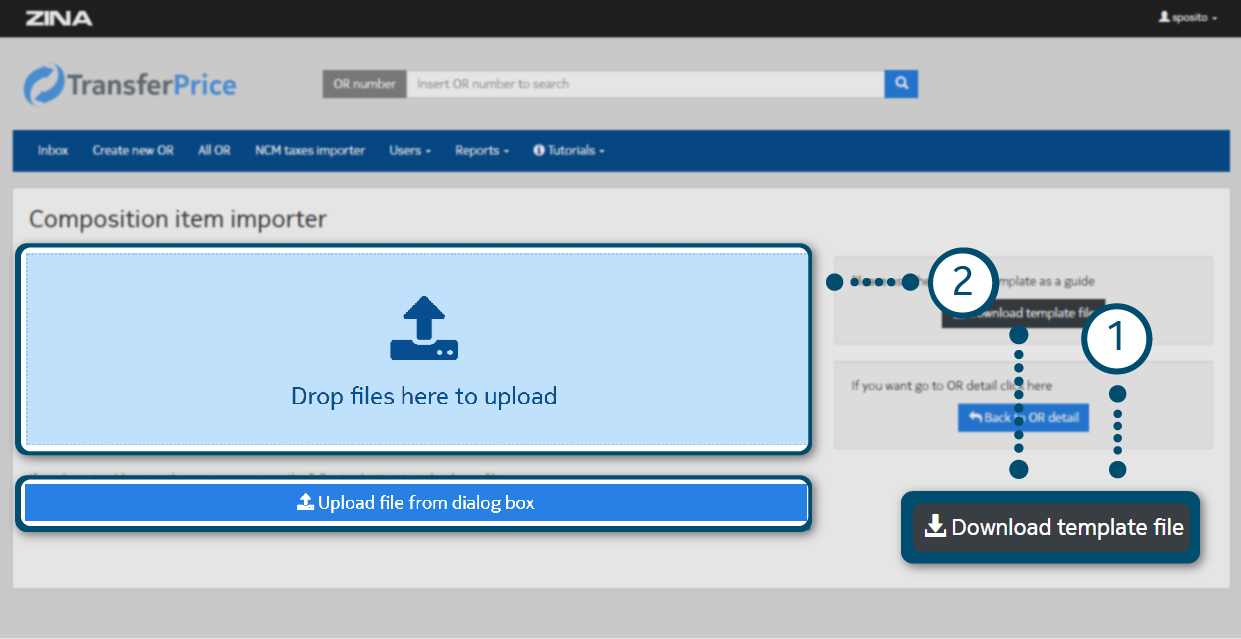Open the All OR page
The height and width of the screenshot is (639, 1241).
(x=214, y=151)
